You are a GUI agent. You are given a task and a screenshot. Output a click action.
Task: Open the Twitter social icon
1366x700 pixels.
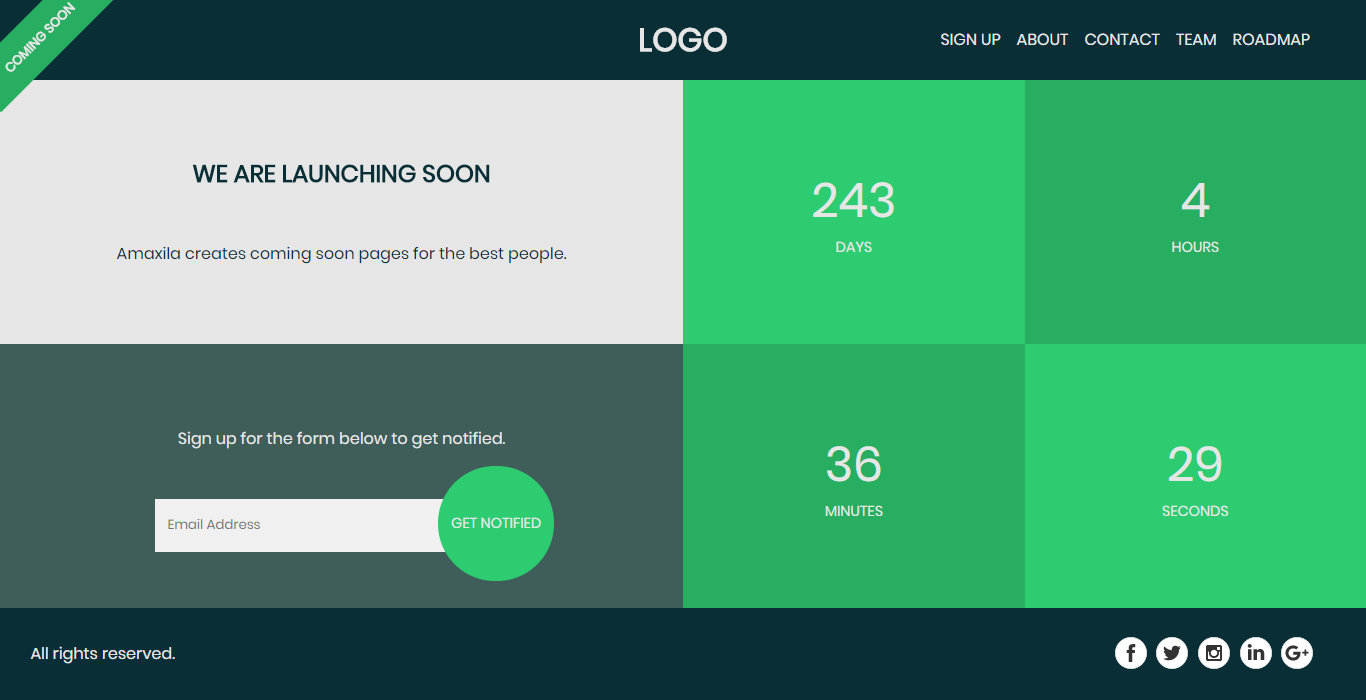click(x=1172, y=652)
